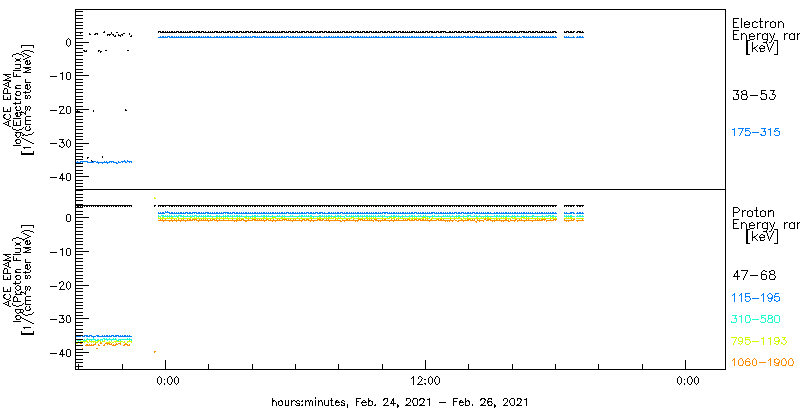The image size is (800, 410).
Task: Click the Proton legend heading
Action: 753,213
